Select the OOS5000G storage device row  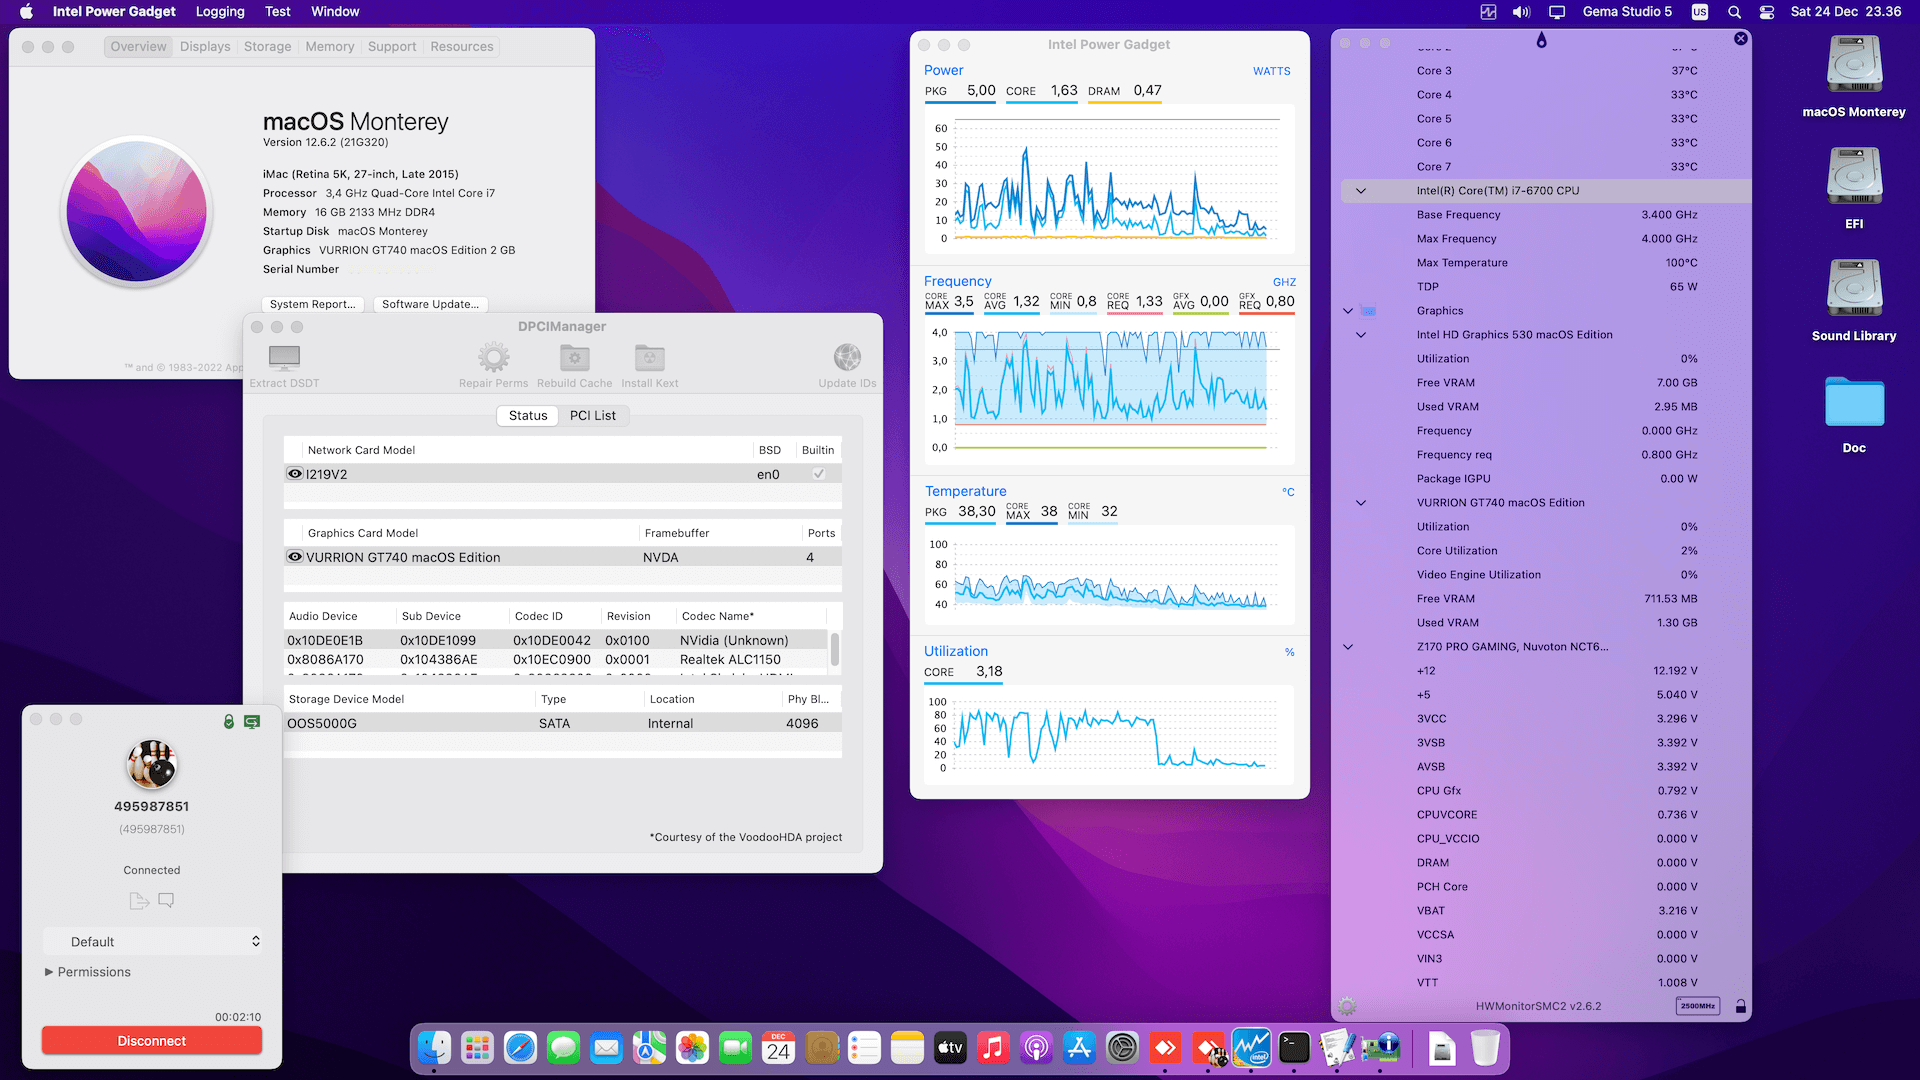click(x=563, y=723)
